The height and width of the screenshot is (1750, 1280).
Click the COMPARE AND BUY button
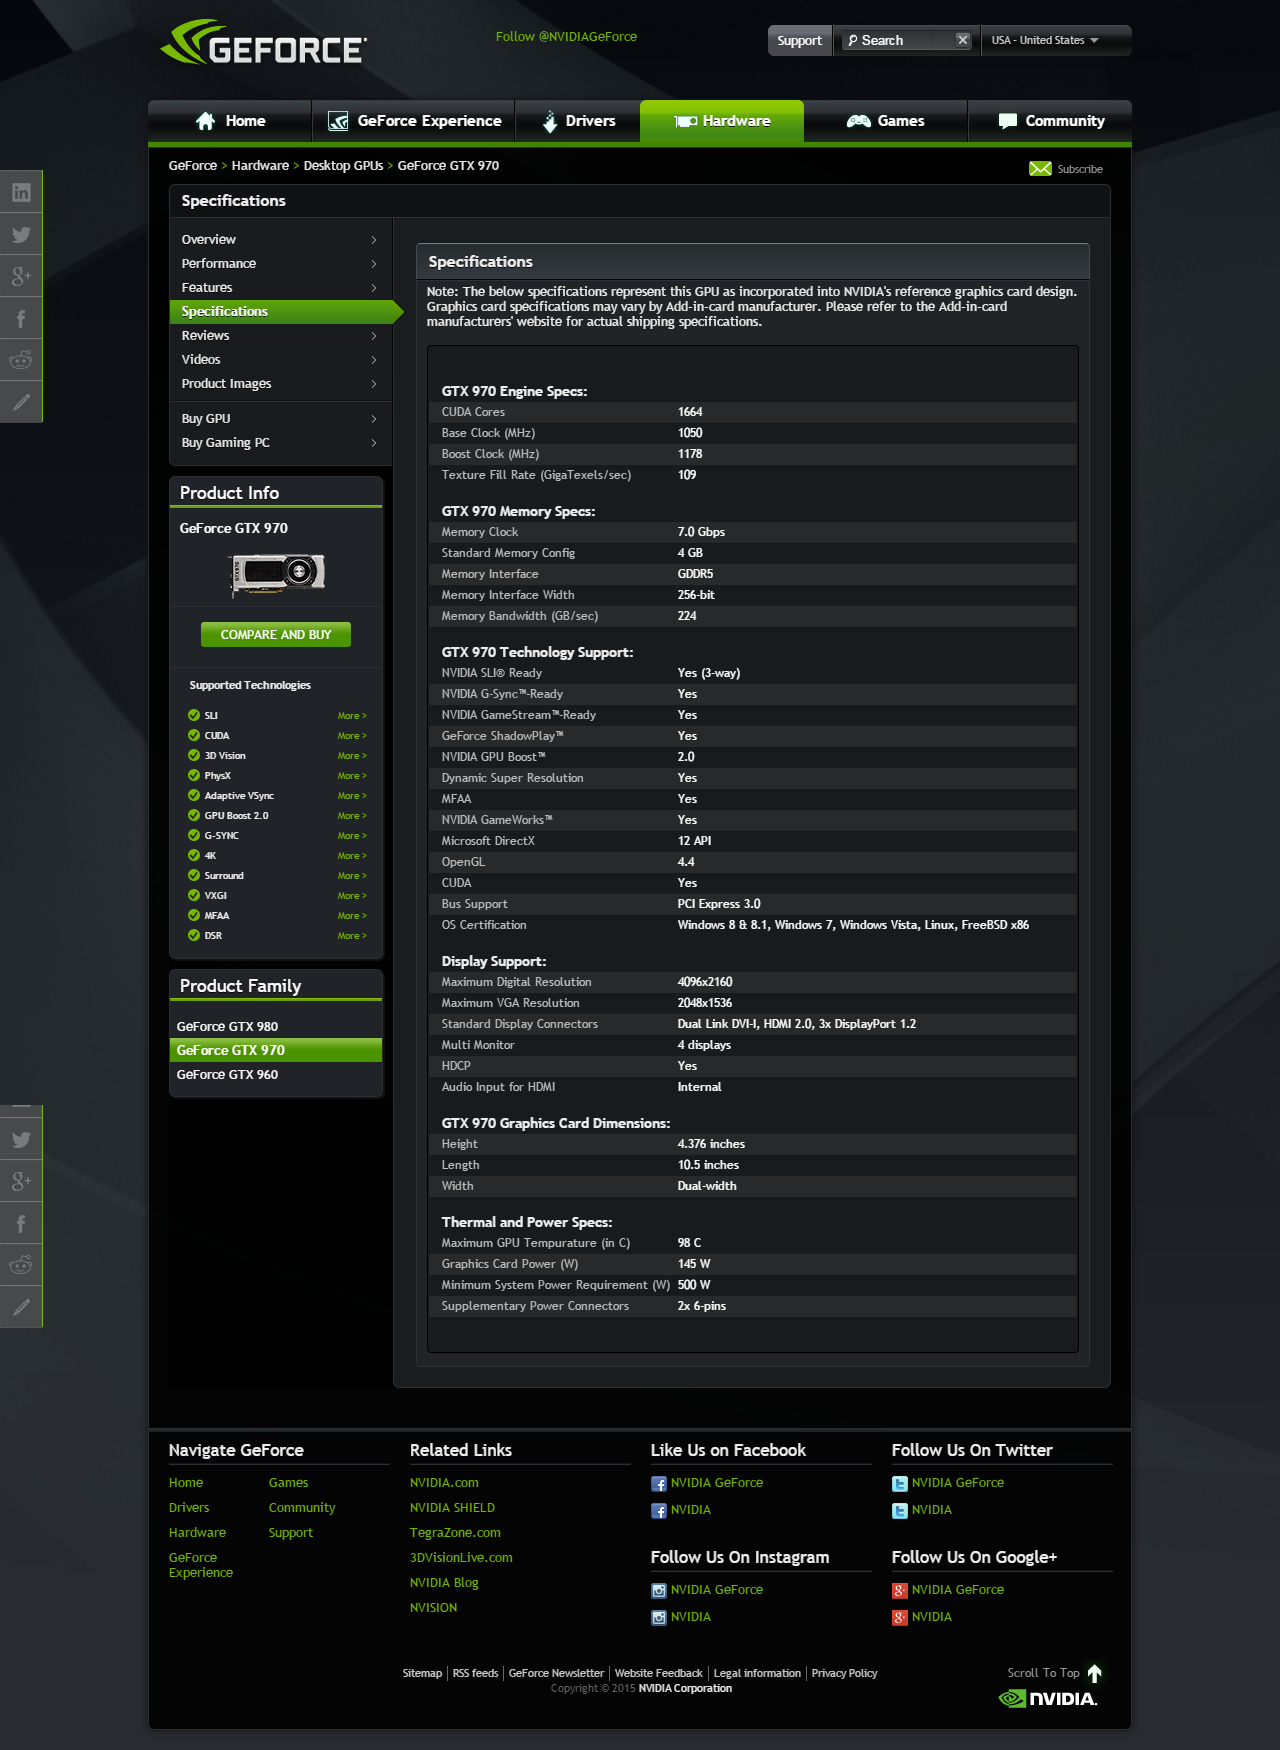[x=276, y=635]
